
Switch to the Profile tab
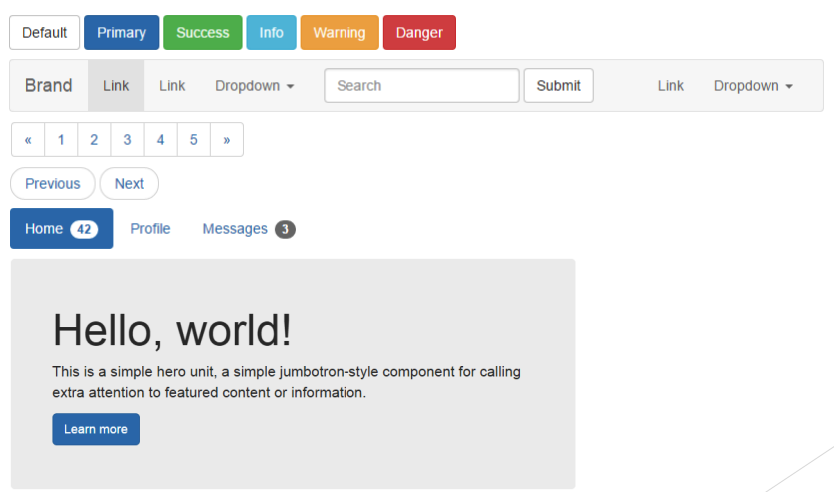150,229
